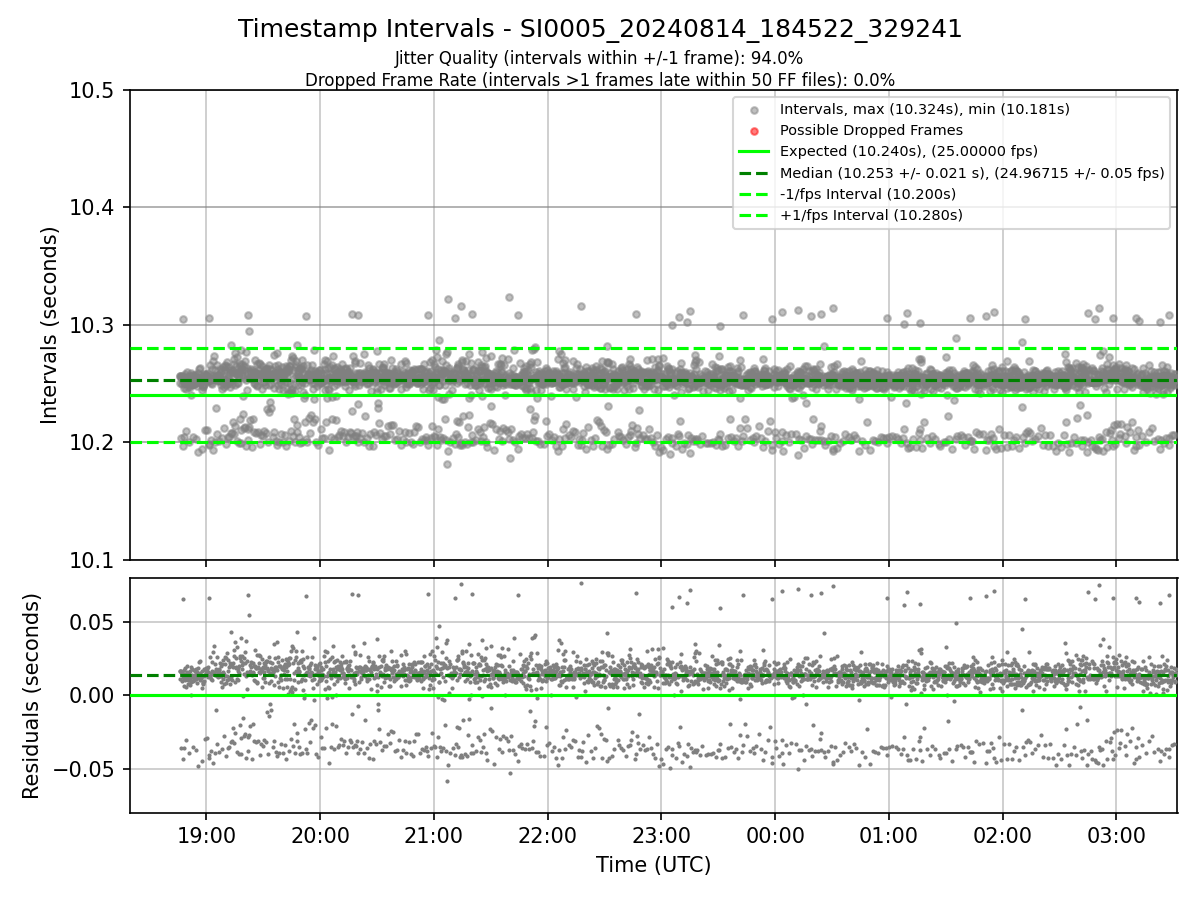Screen dimensions: 1200x900
Task: Click the 01:00 time tick label
Action: pos(888,835)
